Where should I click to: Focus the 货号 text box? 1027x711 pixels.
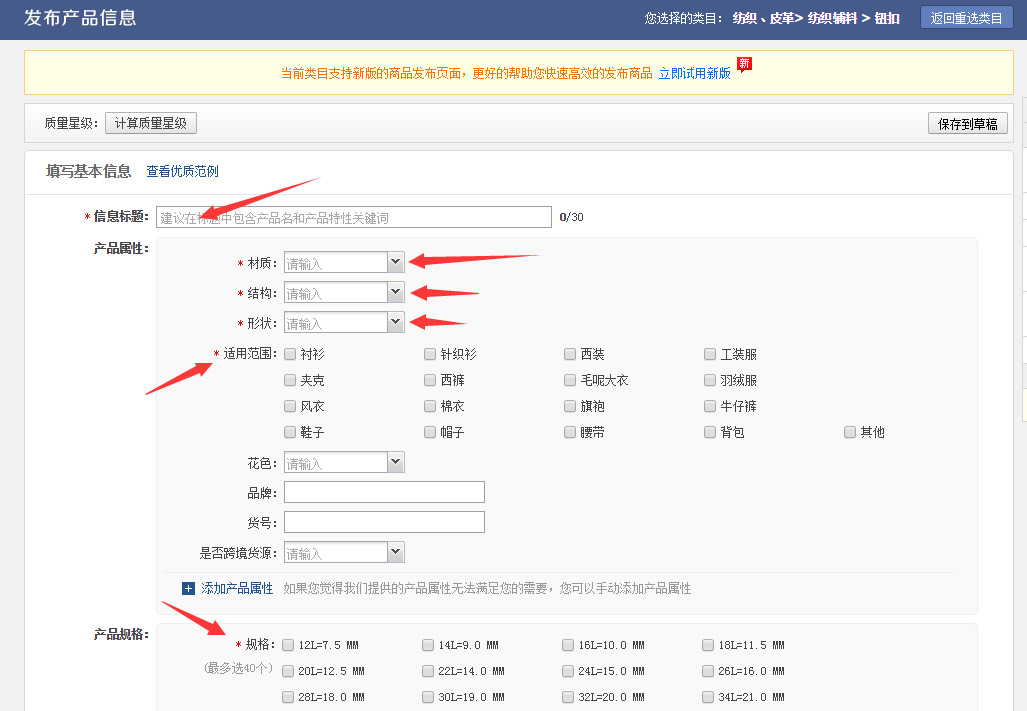coord(384,522)
